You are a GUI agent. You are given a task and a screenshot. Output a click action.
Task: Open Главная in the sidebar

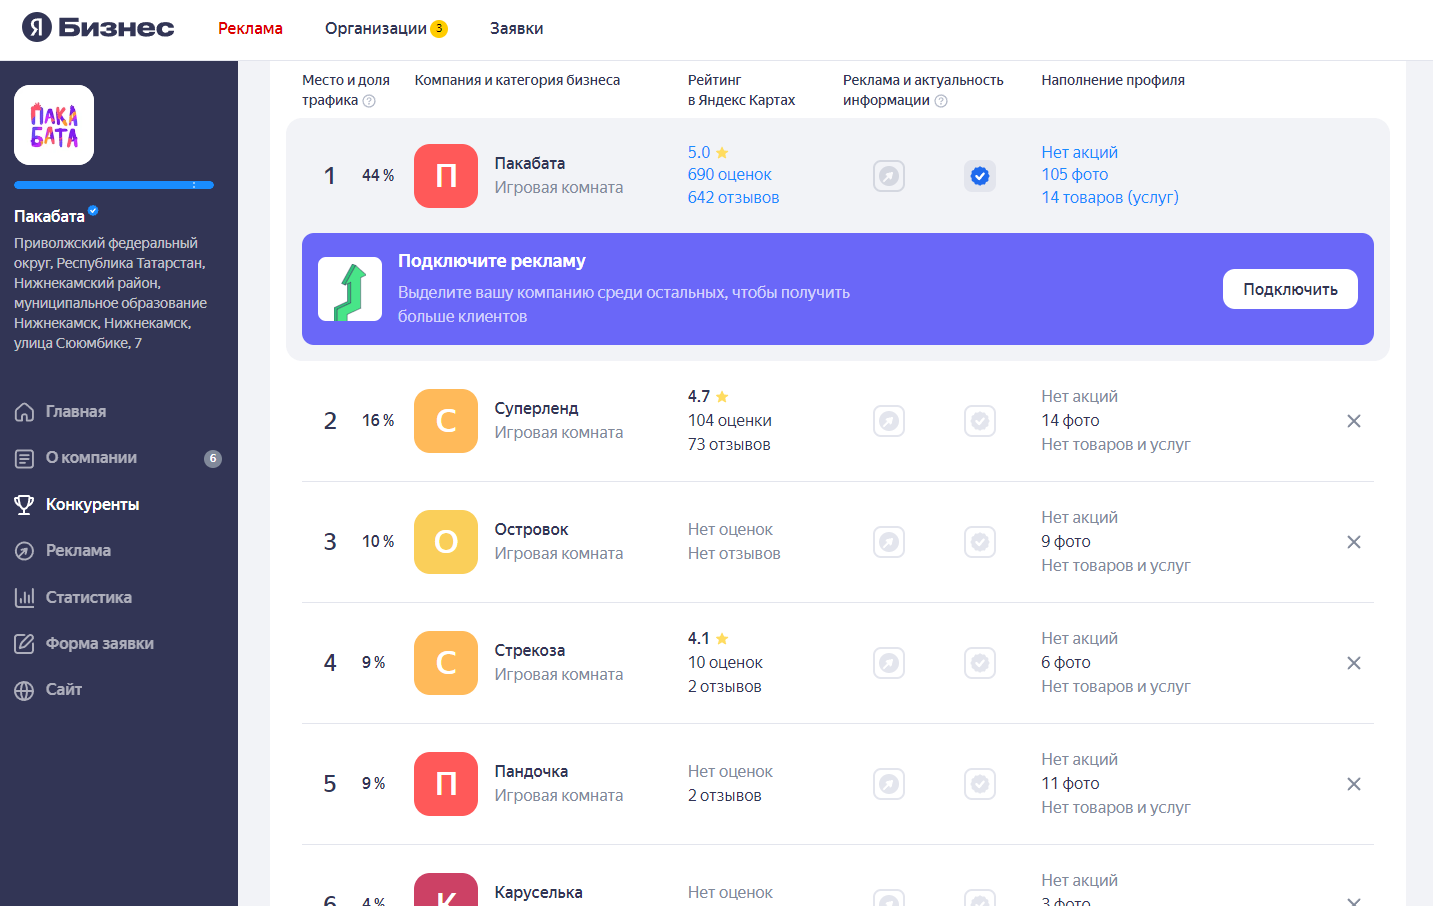[x=76, y=411]
